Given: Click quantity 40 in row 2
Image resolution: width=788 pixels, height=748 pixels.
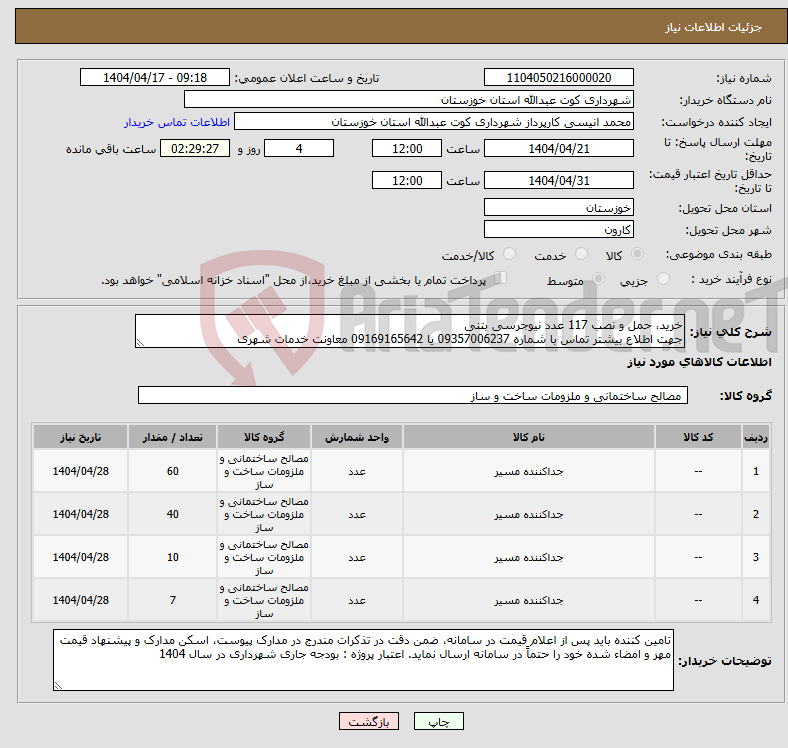Looking at the screenshot, I should (x=172, y=514).
